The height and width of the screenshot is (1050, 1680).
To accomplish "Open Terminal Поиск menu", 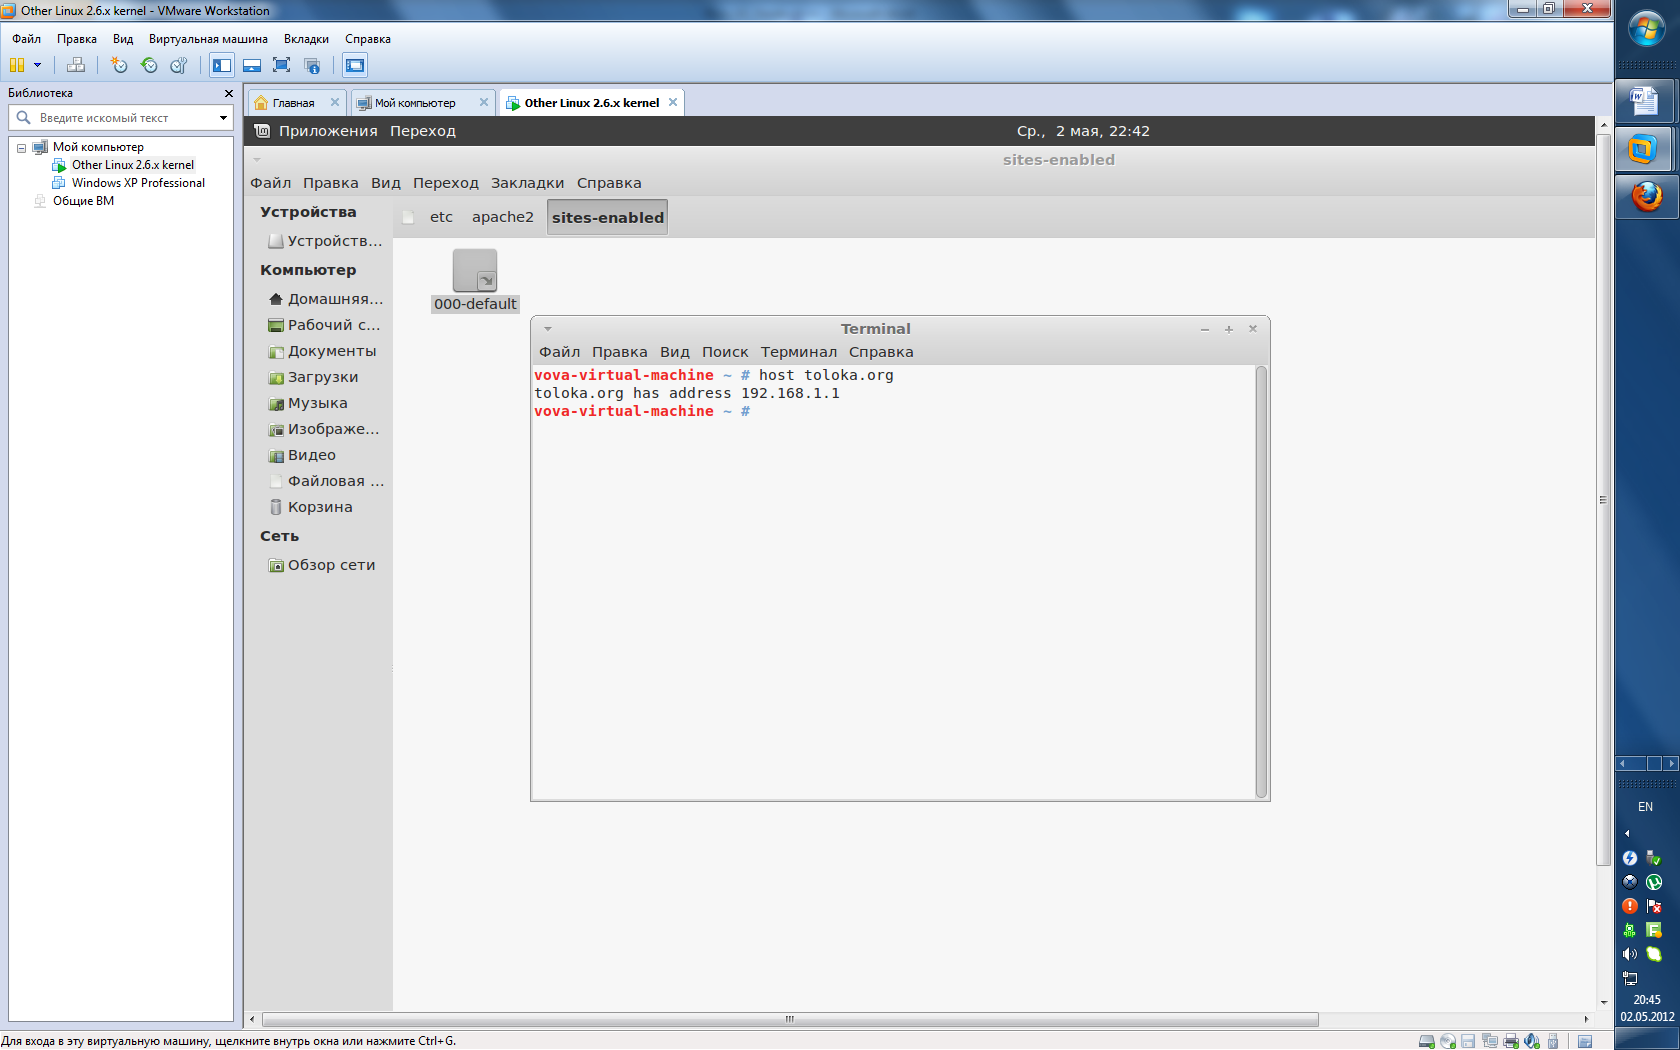I will [x=725, y=352].
